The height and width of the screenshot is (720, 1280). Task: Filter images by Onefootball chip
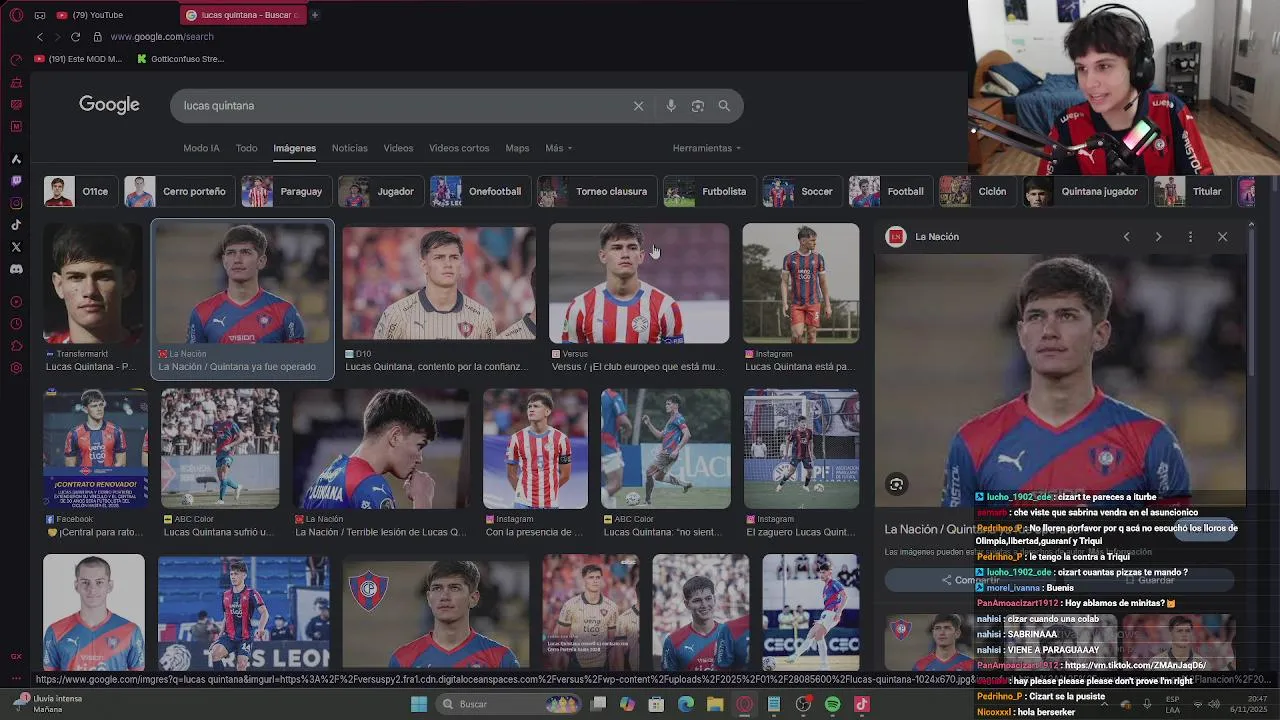(480, 191)
